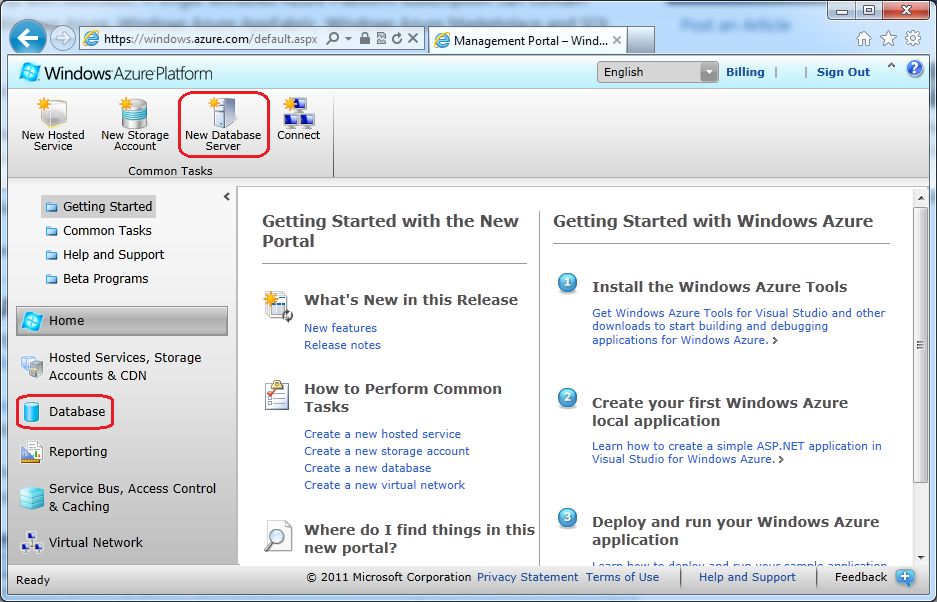The width and height of the screenshot is (937, 602).
Task: Click the Compatibility View icon in the address bar
Action: coord(381,39)
